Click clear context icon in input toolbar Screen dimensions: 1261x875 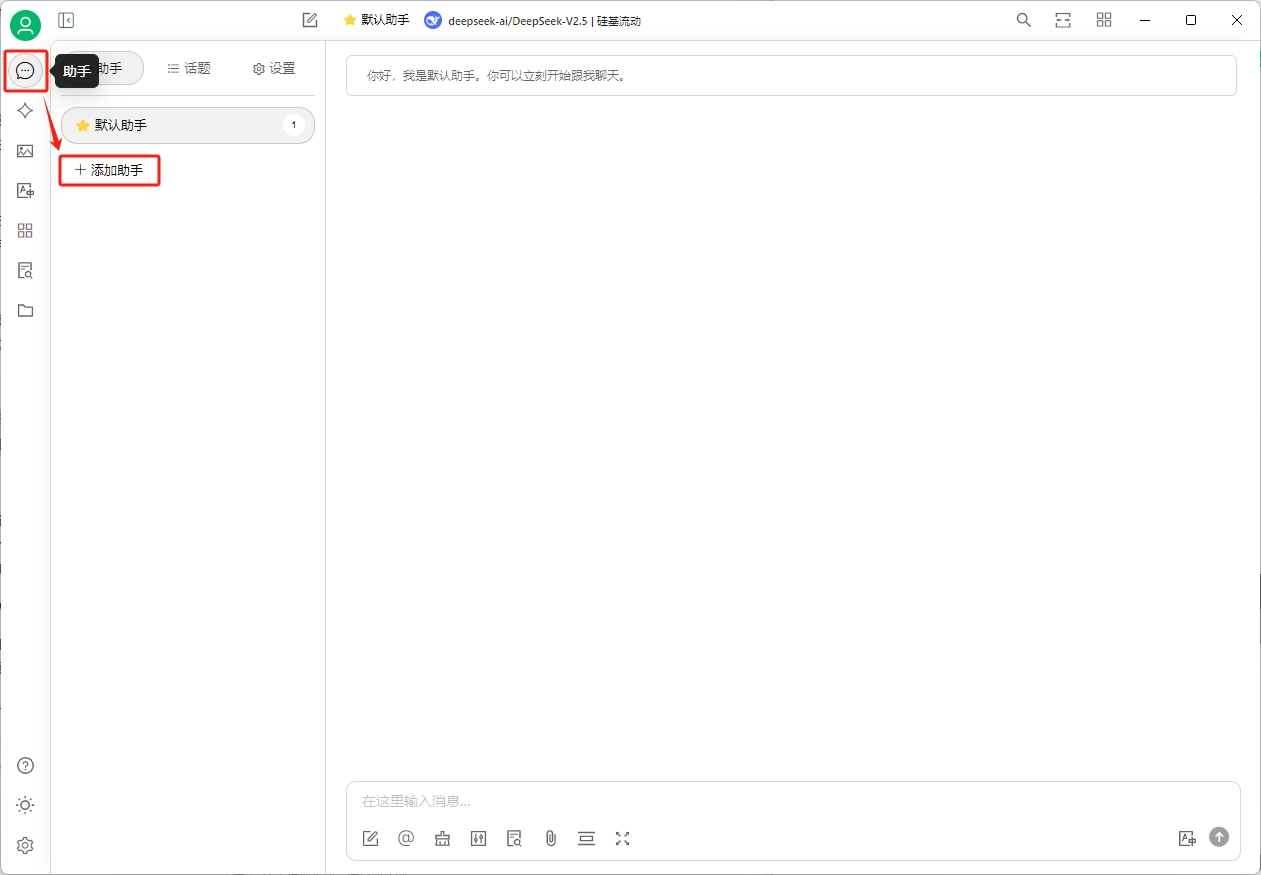586,838
